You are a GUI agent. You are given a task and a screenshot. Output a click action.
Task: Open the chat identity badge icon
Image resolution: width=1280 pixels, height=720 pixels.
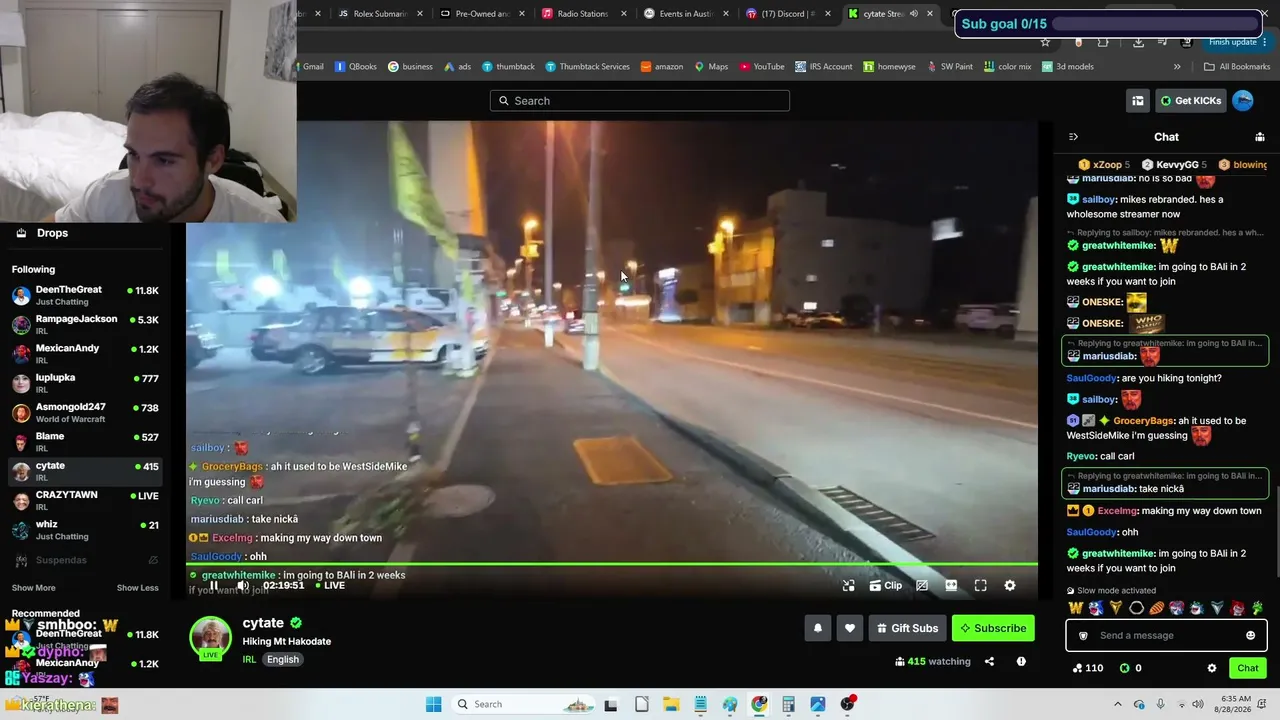tap(1082, 635)
